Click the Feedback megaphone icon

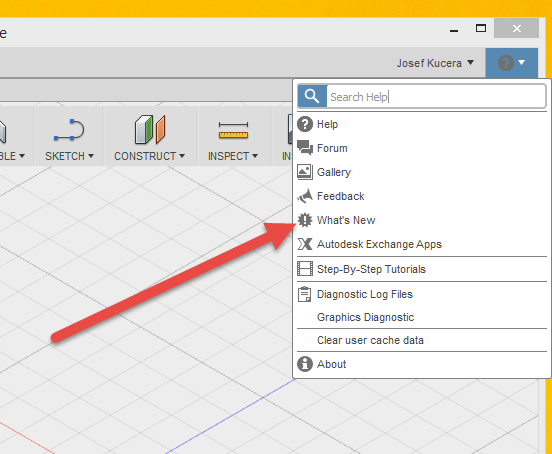point(305,196)
